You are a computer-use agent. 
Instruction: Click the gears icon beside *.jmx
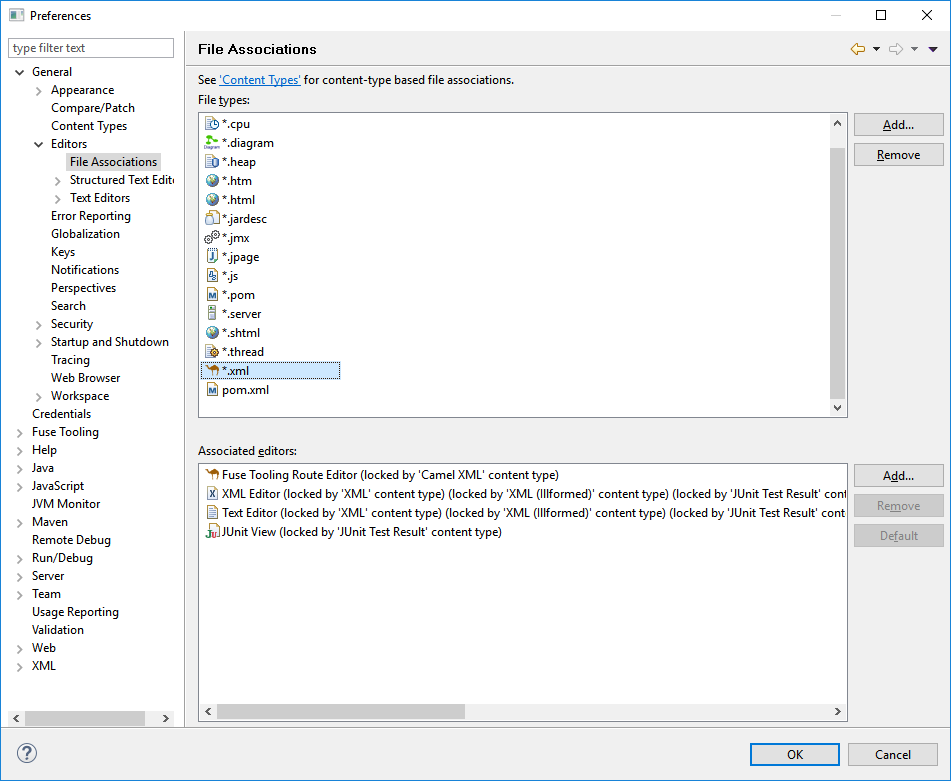point(212,238)
